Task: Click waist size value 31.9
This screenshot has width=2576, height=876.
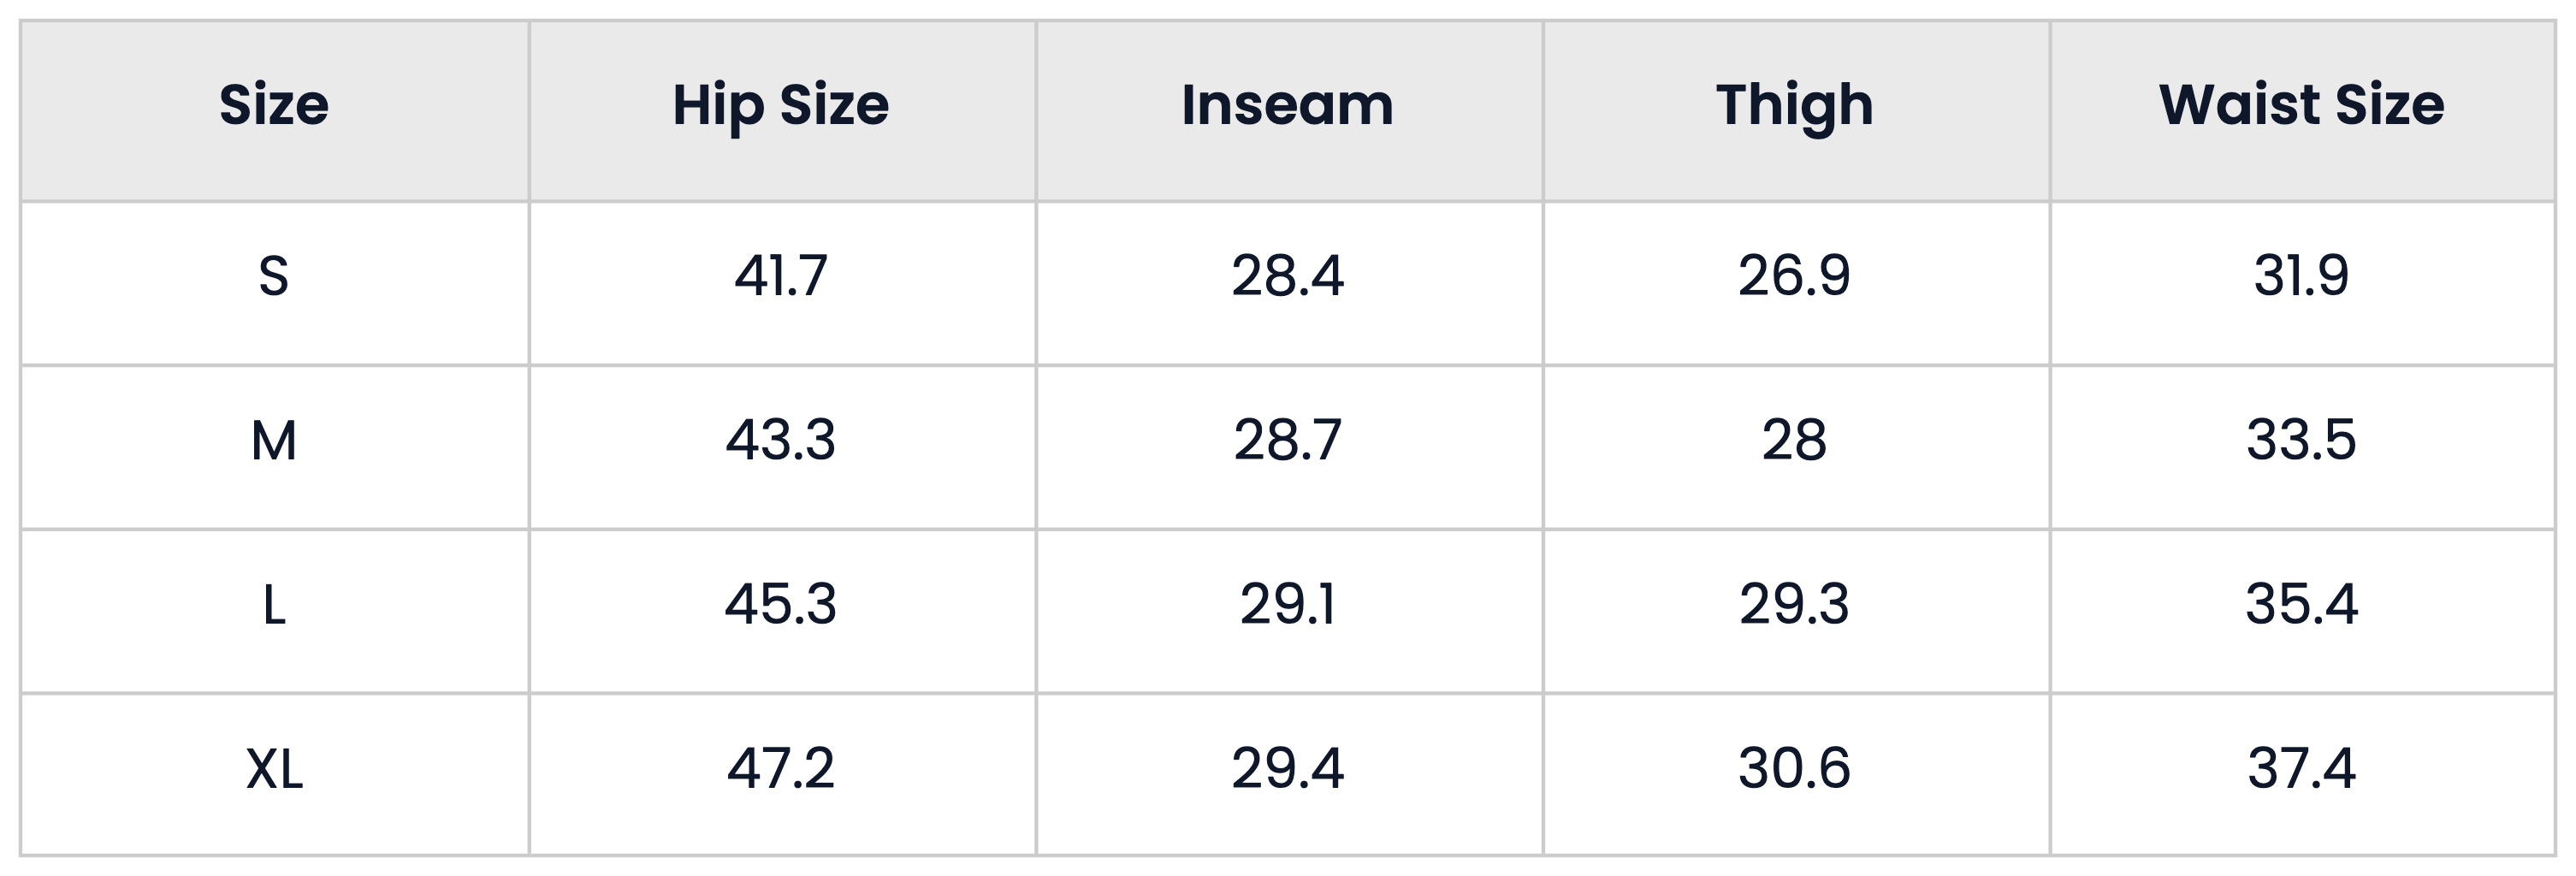Action: click(x=2302, y=276)
